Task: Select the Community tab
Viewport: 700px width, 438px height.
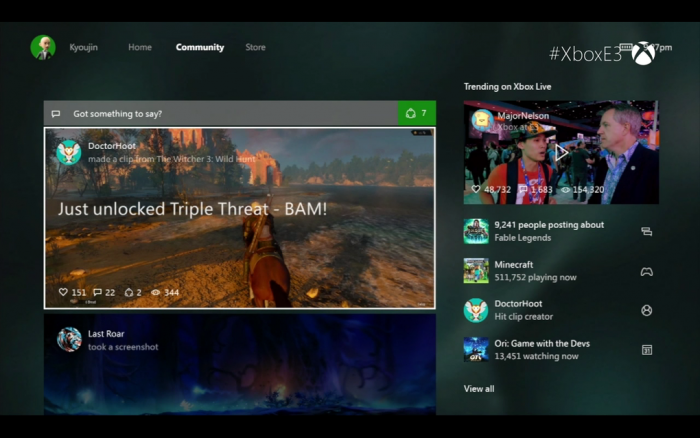Action: point(200,47)
